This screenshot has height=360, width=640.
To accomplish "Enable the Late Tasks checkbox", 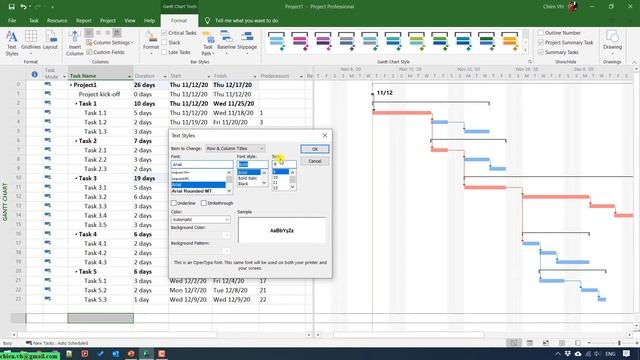I will tap(164, 52).
